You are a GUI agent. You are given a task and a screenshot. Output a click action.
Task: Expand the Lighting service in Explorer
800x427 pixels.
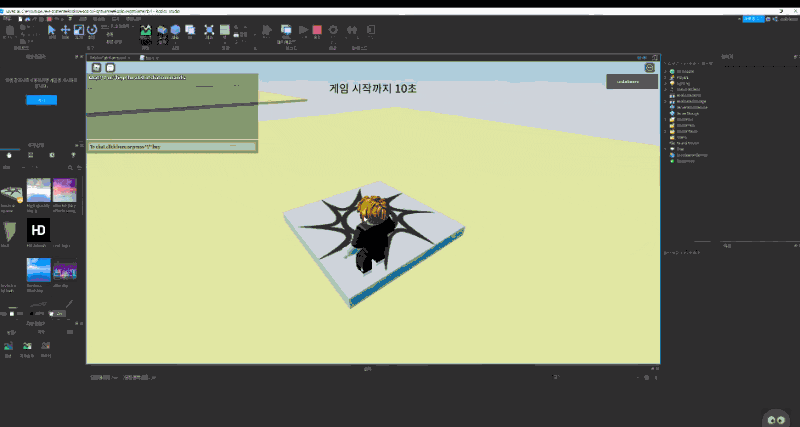pos(667,84)
